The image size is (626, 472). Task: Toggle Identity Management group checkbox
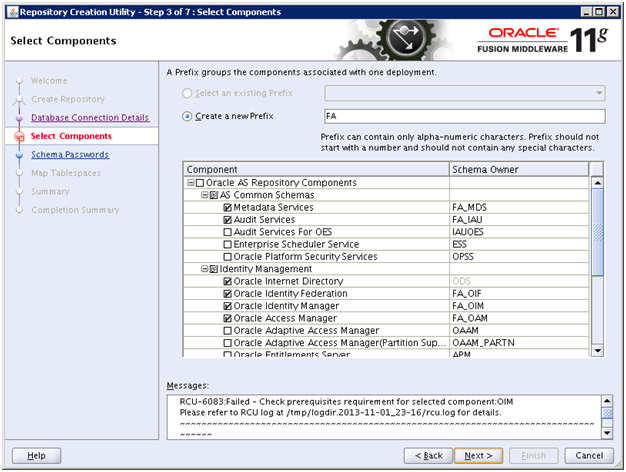(x=214, y=269)
